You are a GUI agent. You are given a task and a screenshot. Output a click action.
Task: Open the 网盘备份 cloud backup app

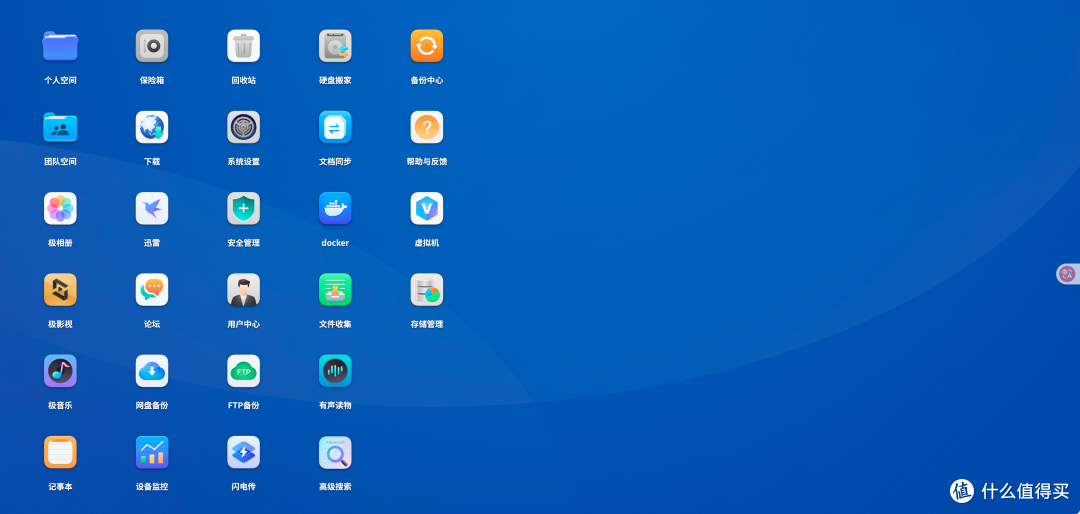152,371
